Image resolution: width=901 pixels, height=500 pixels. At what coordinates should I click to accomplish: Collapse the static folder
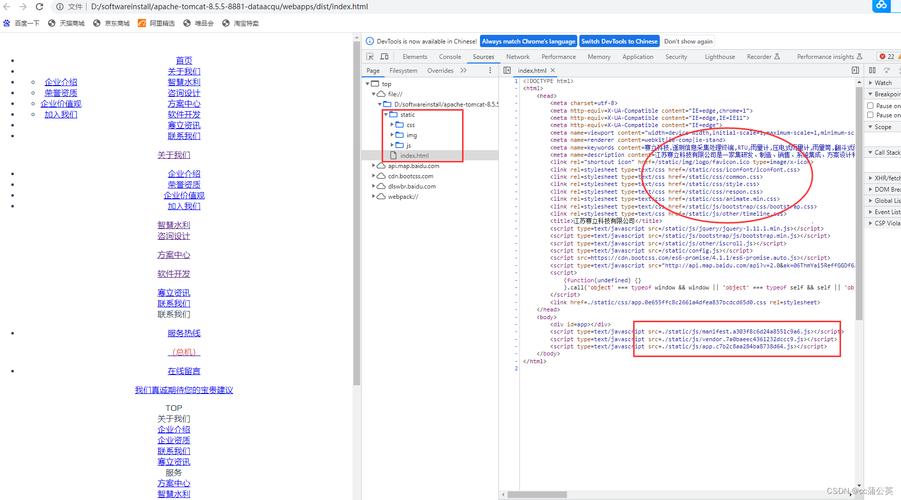(x=386, y=115)
